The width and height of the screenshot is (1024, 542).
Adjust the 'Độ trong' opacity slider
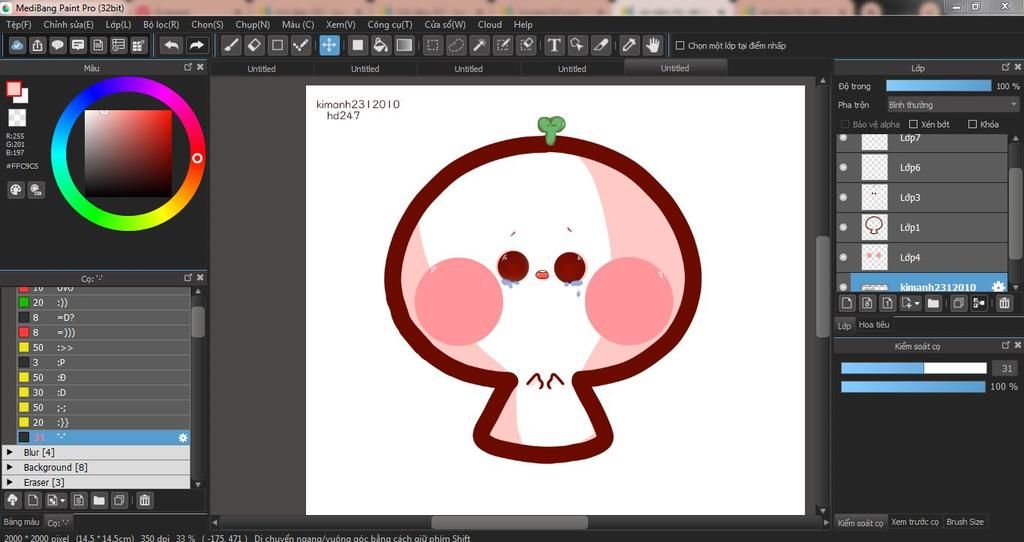(x=938, y=86)
